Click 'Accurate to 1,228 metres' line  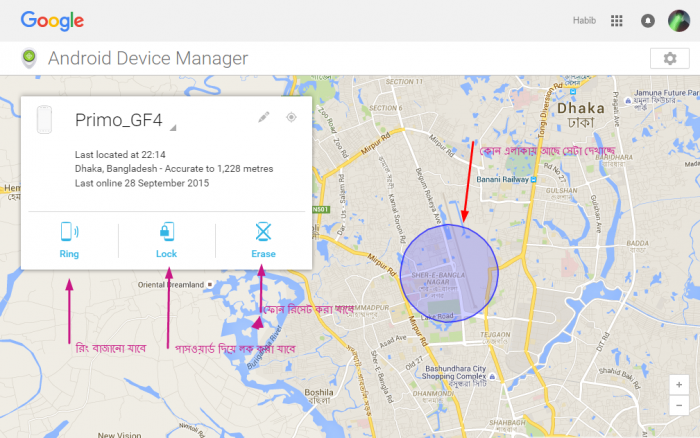[x=174, y=169]
